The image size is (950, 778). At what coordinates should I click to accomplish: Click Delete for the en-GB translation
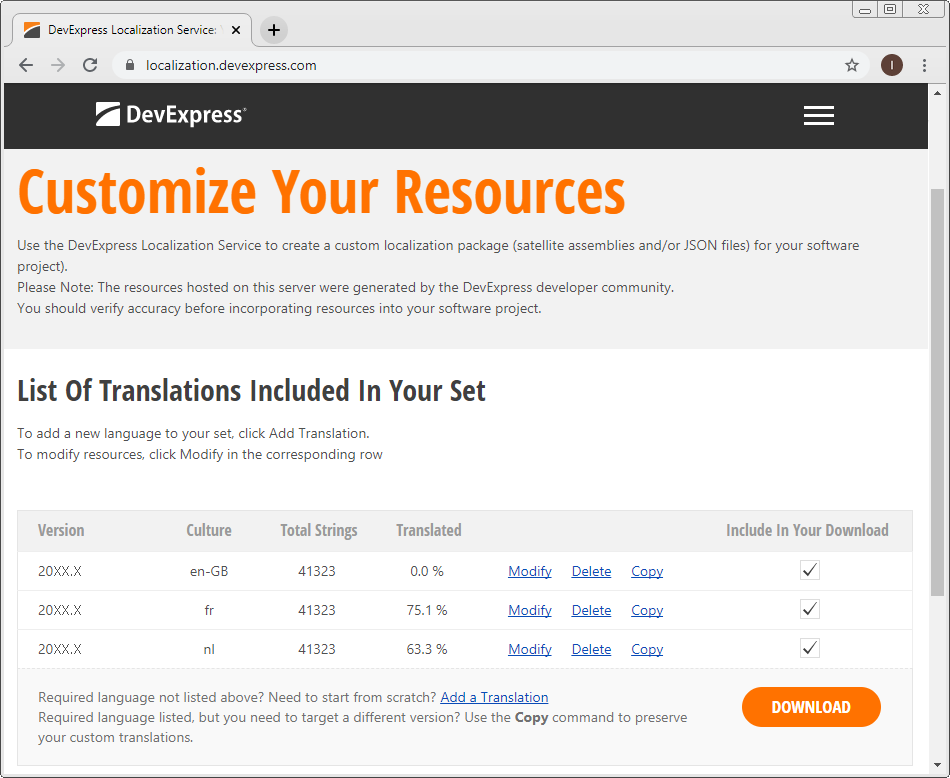(591, 571)
